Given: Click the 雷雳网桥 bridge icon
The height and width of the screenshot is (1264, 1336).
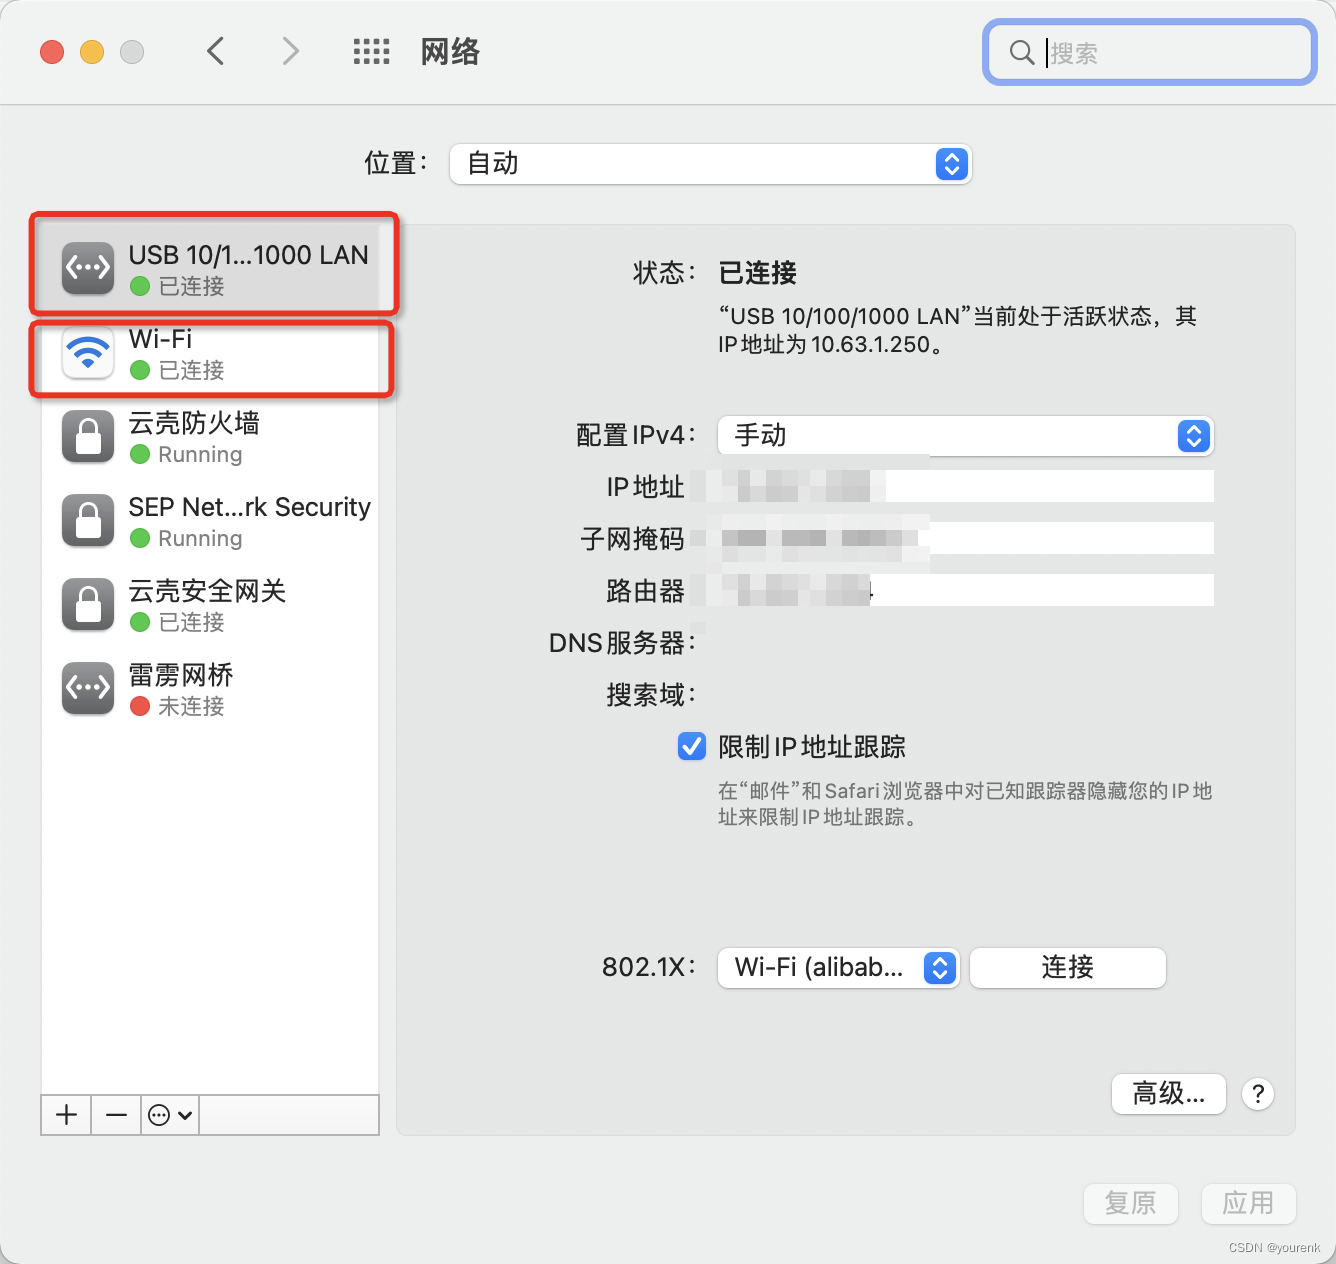Looking at the screenshot, I should pos(88,689).
